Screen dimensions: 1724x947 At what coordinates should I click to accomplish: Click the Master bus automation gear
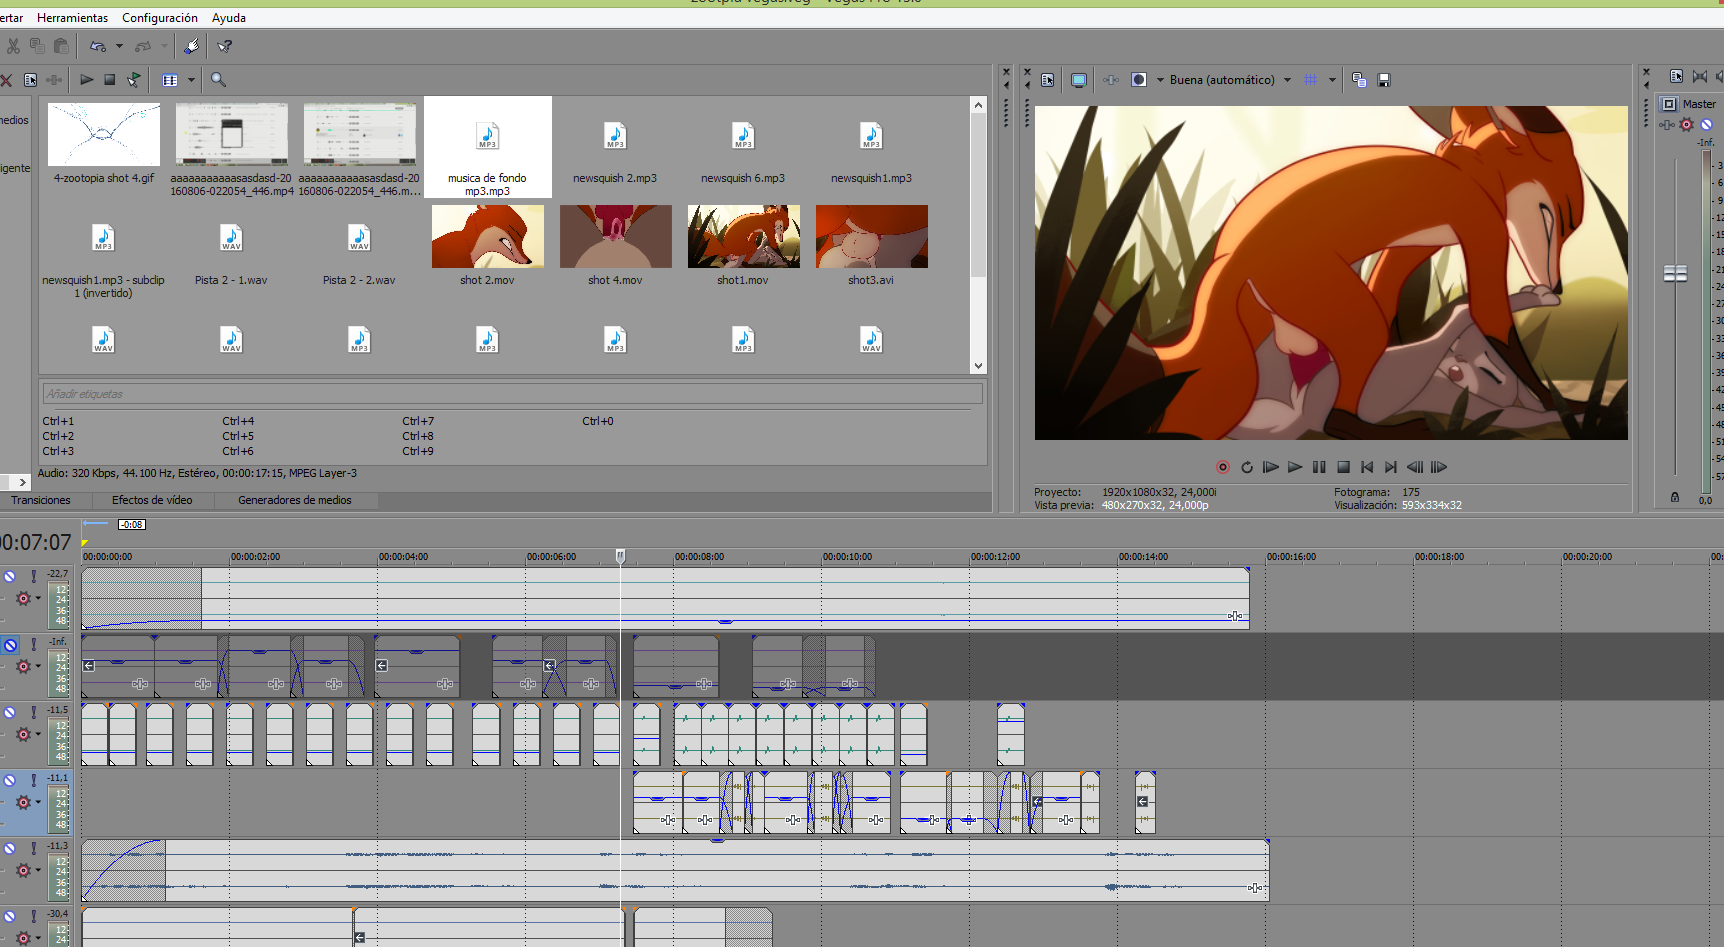point(1687,125)
